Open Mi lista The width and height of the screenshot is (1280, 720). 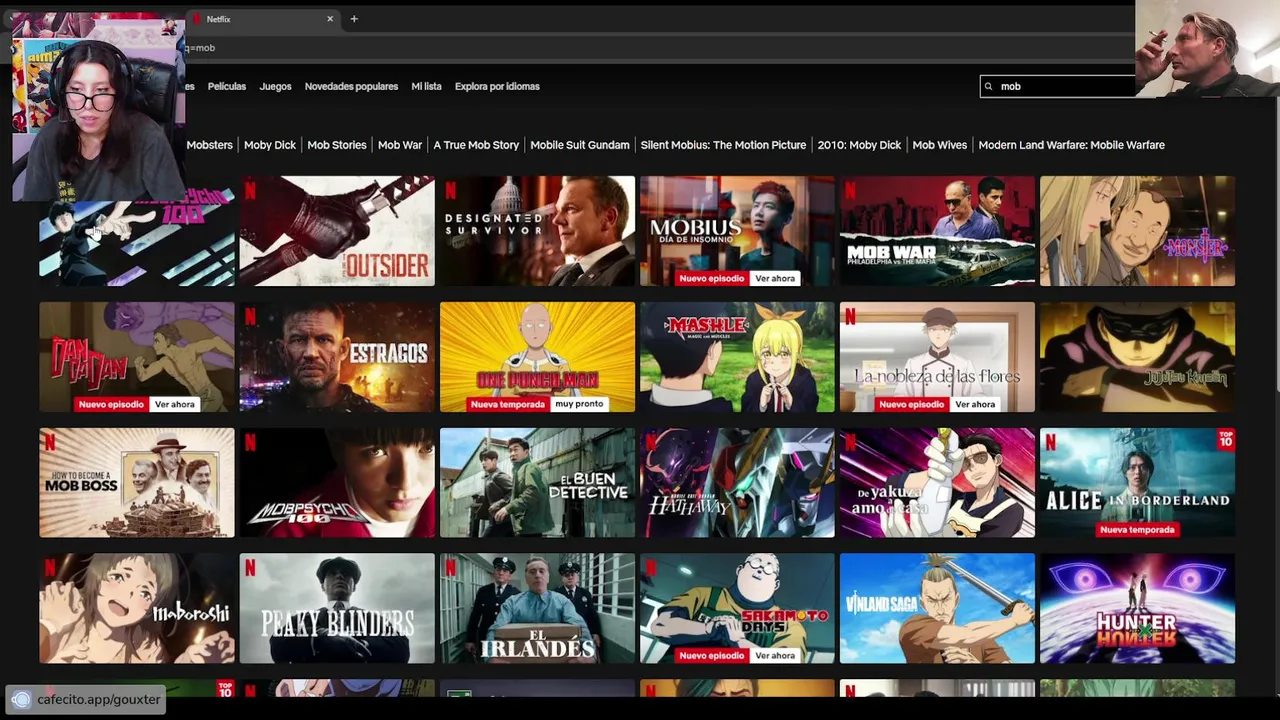pyautogui.click(x=426, y=87)
